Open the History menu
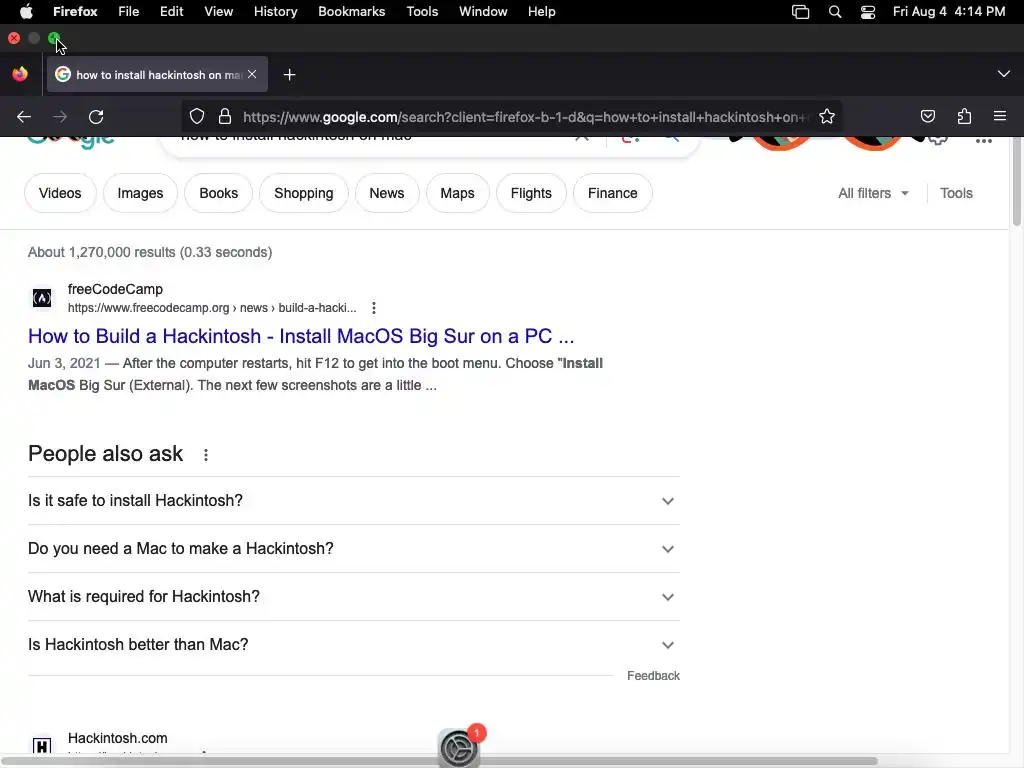The image size is (1024, 768). click(276, 12)
